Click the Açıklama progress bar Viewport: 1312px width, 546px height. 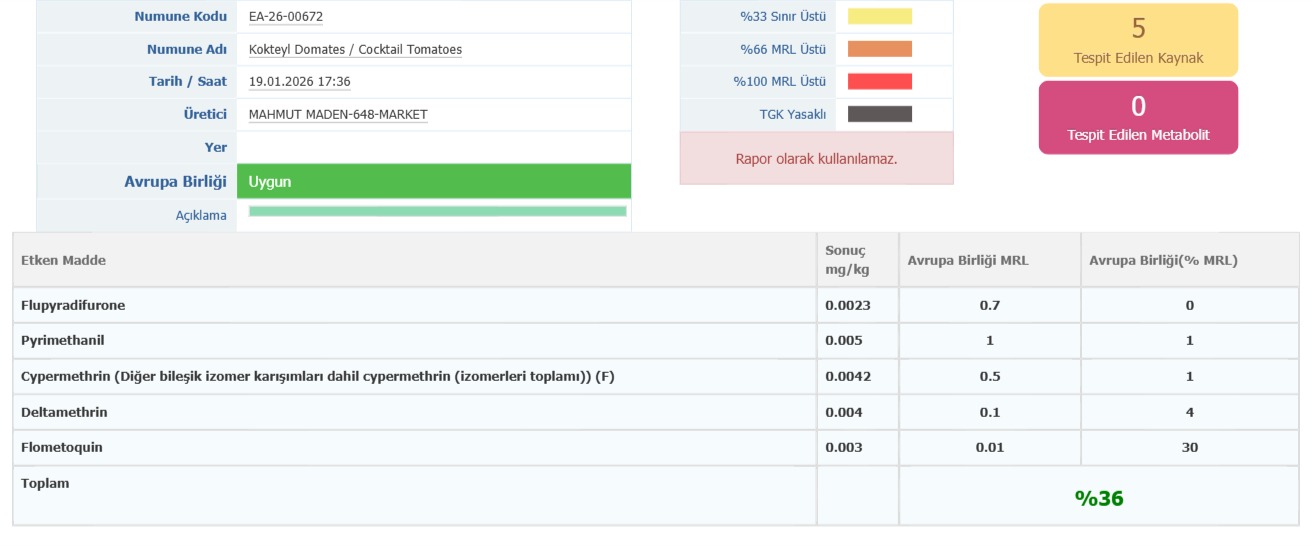437,211
